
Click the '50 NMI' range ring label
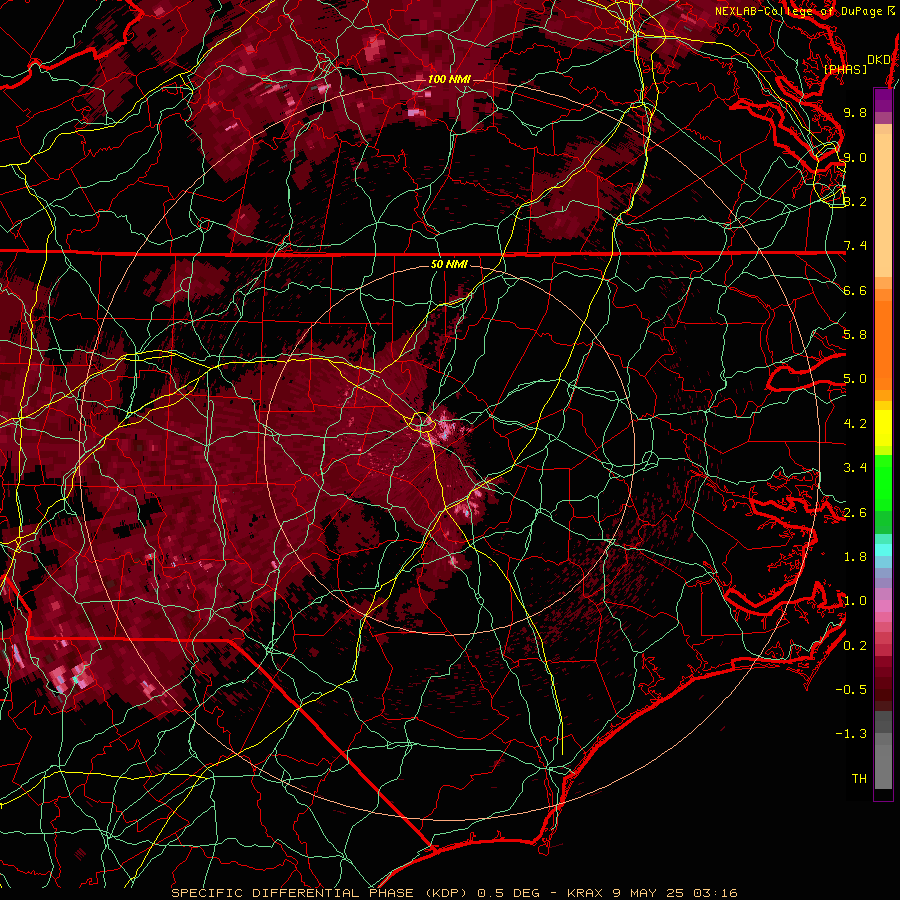click(449, 265)
